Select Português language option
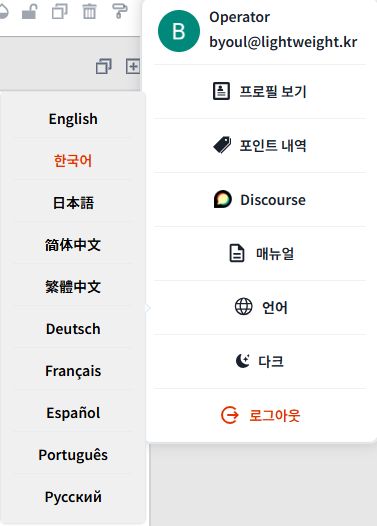Image resolution: width=377 pixels, height=526 pixels. [73, 455]
